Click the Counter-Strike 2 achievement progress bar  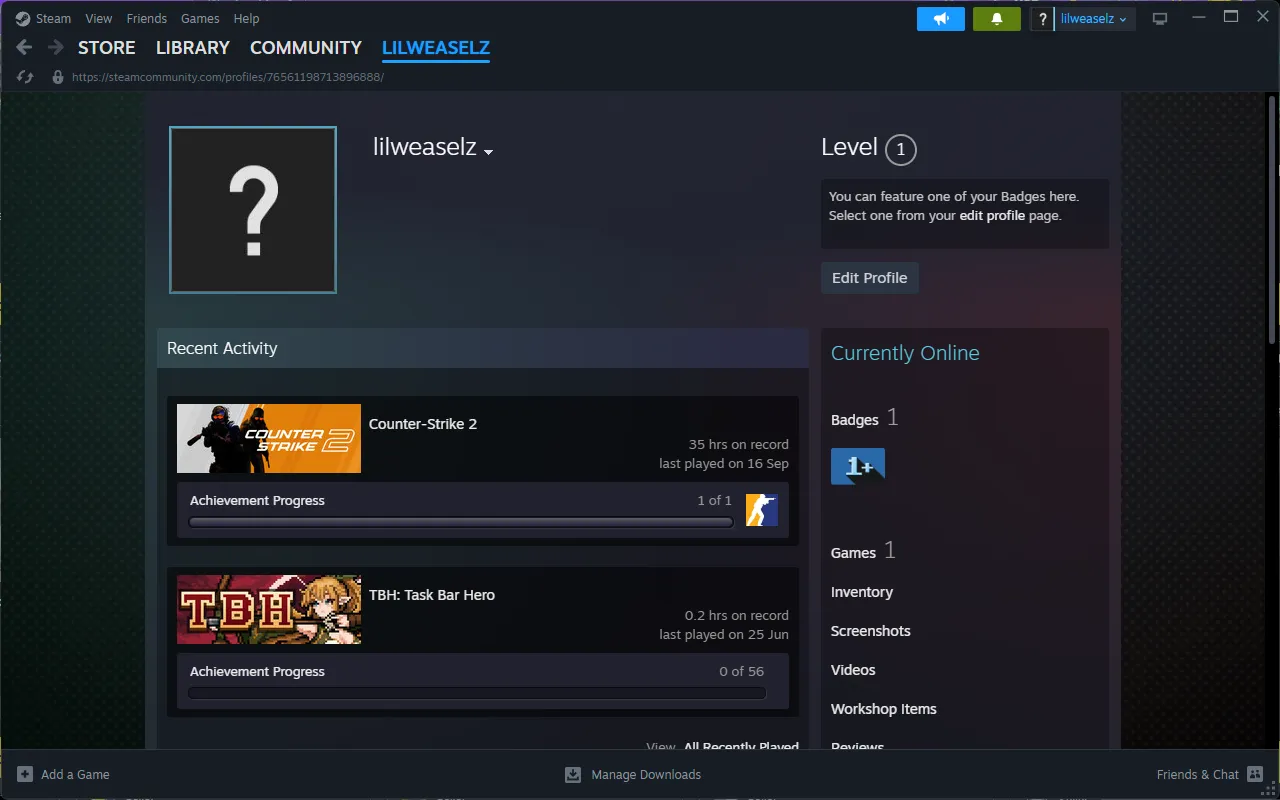[461, 522]
